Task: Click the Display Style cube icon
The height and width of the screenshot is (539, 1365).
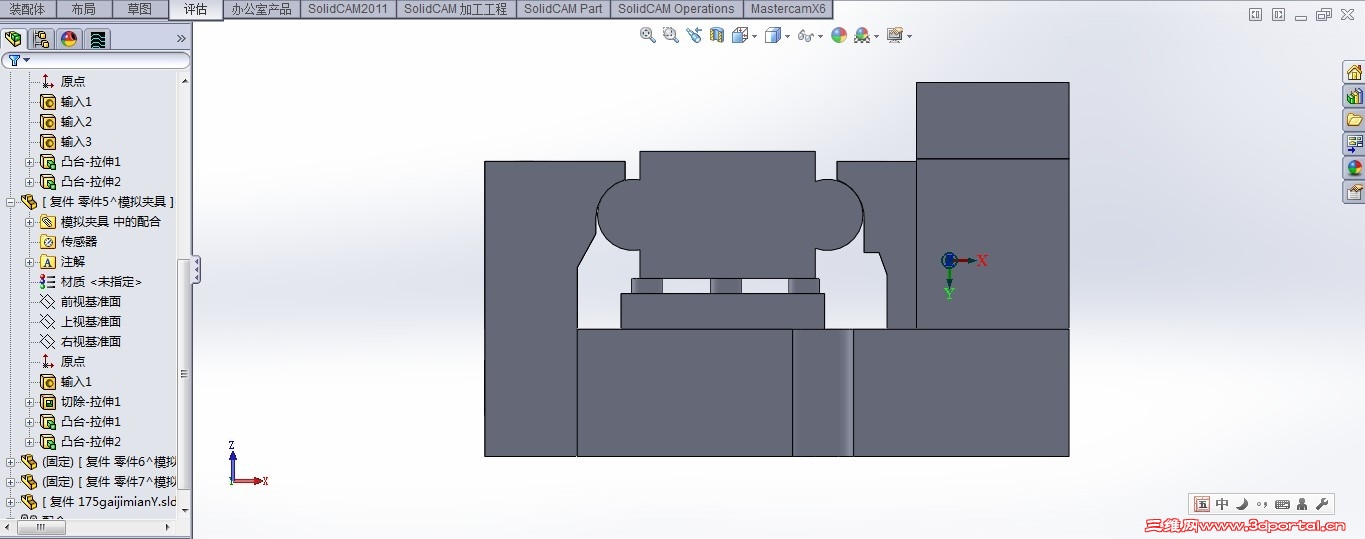Action: coord(772,35)
